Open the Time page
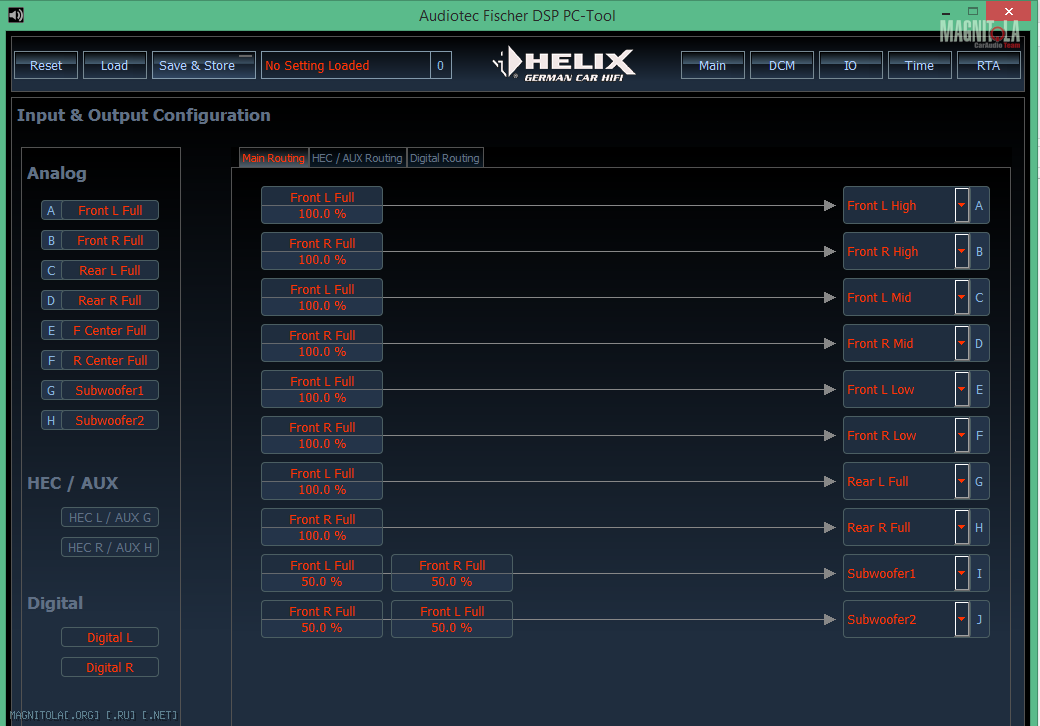1040x726 pixels. [919, 66]
